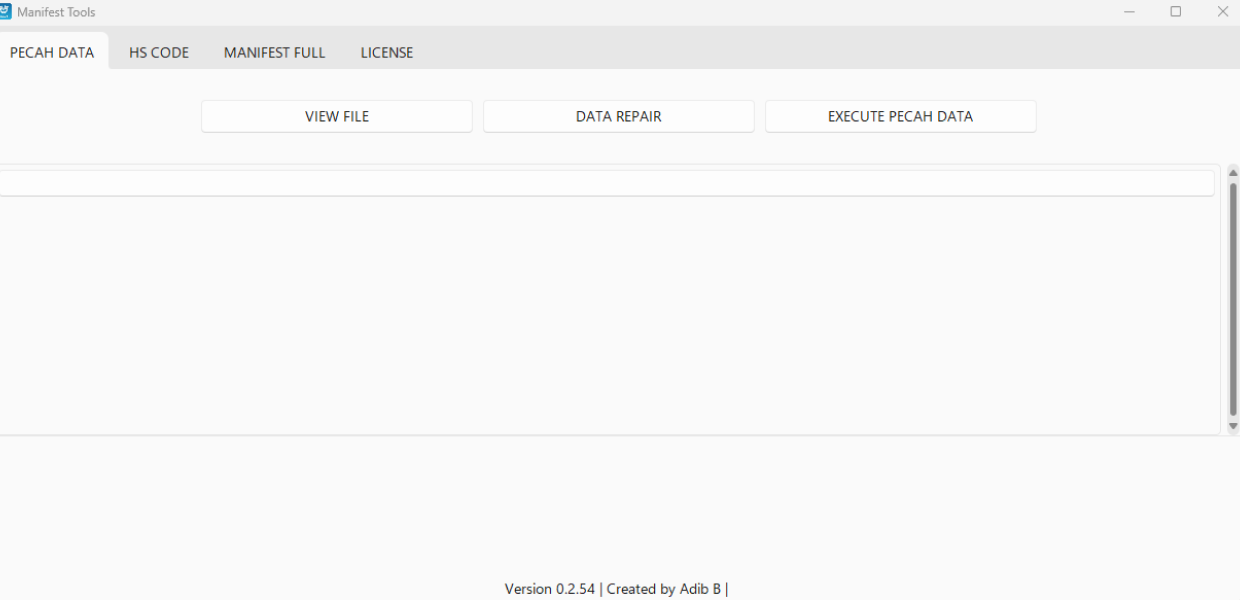Viewport: 1240px width, 600px height.
Task: Click the scrollbar down arrow
Action: coord(1233,426)
